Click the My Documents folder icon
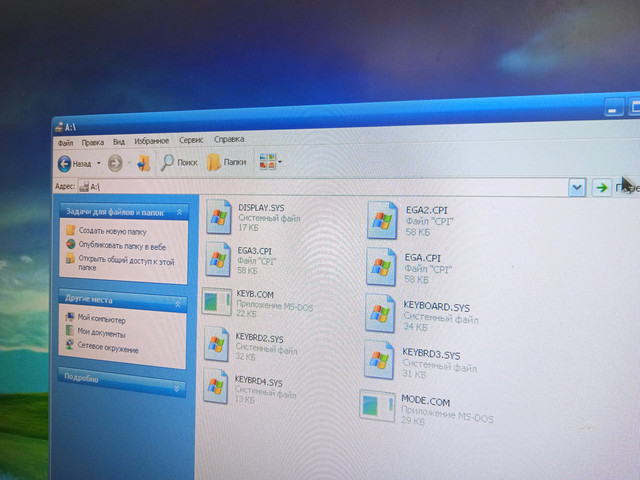 coord(70,330)
